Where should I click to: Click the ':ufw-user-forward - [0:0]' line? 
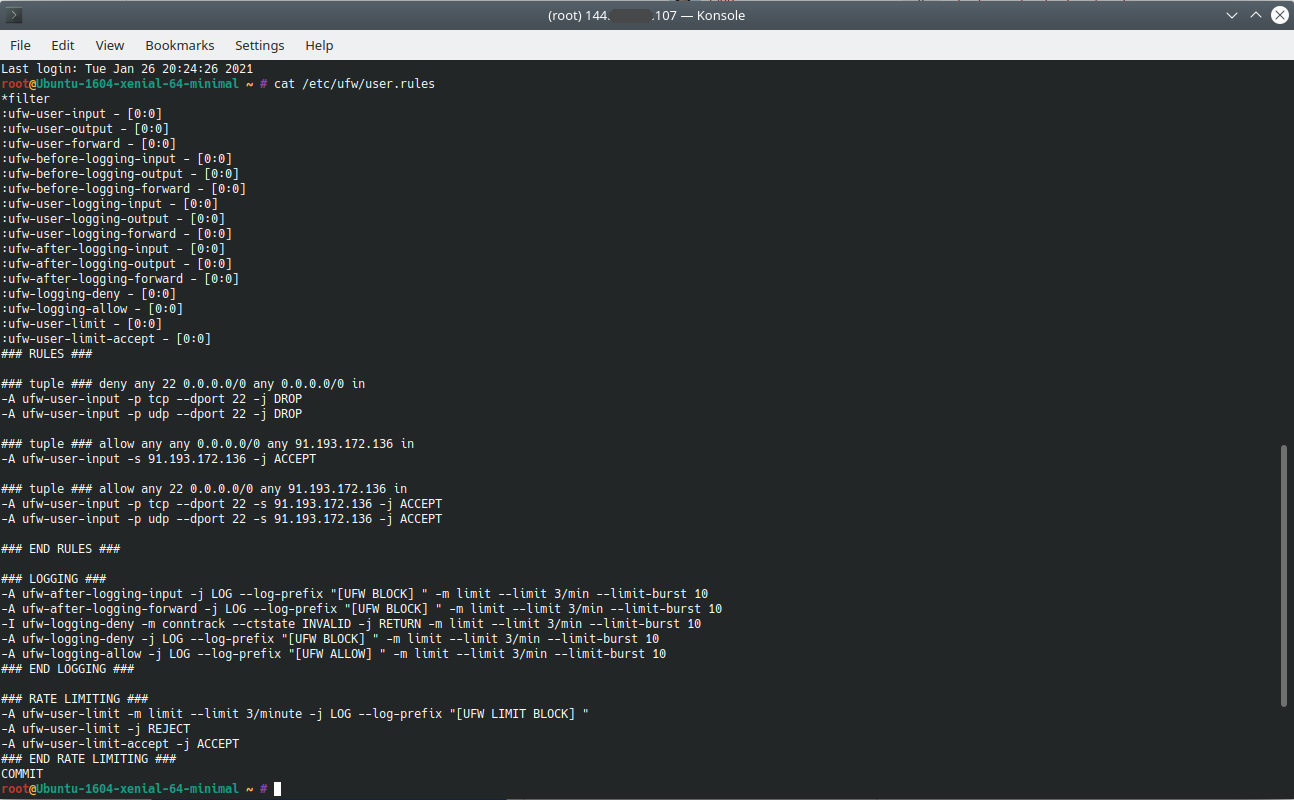click(89, 144)
